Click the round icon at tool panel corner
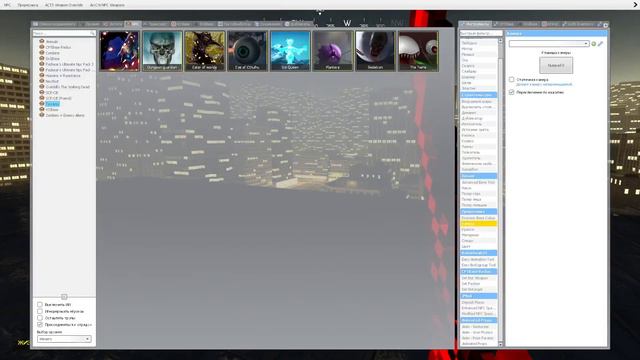 click(606, 25)
